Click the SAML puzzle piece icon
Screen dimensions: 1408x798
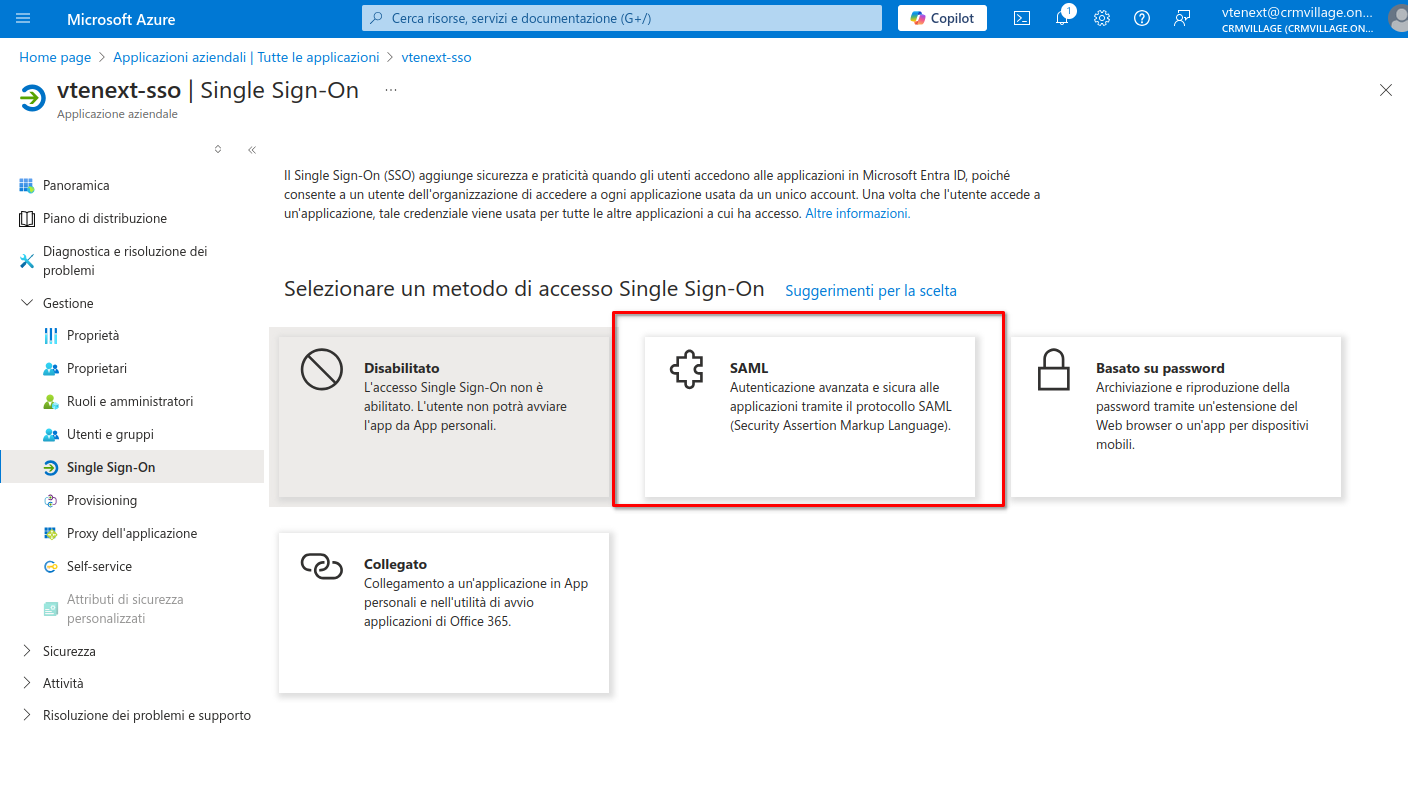[687, 370]
